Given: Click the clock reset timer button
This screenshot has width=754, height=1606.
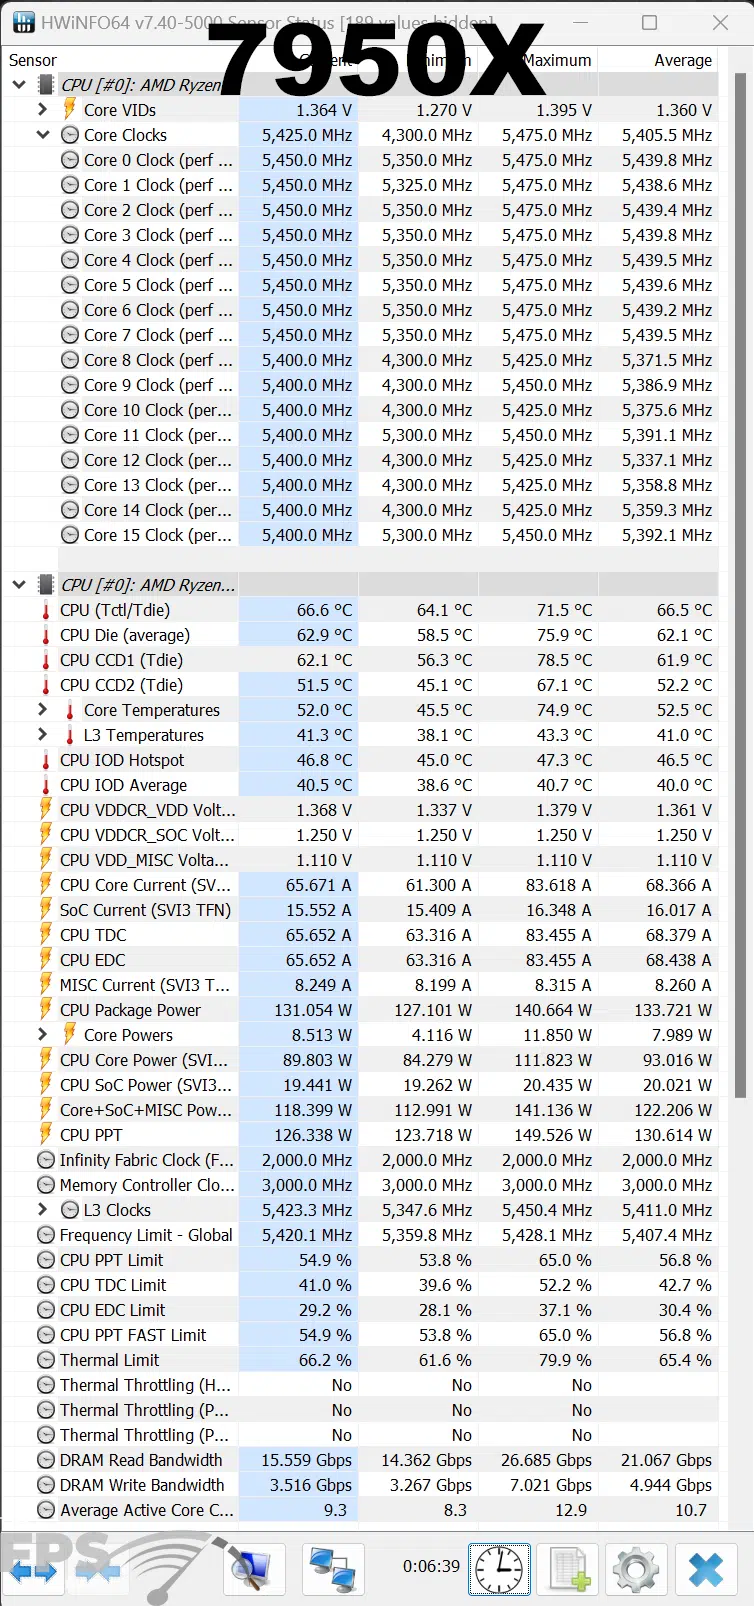Looking at the screenshot, I should pyautogui.click(x=498, y=1569).
